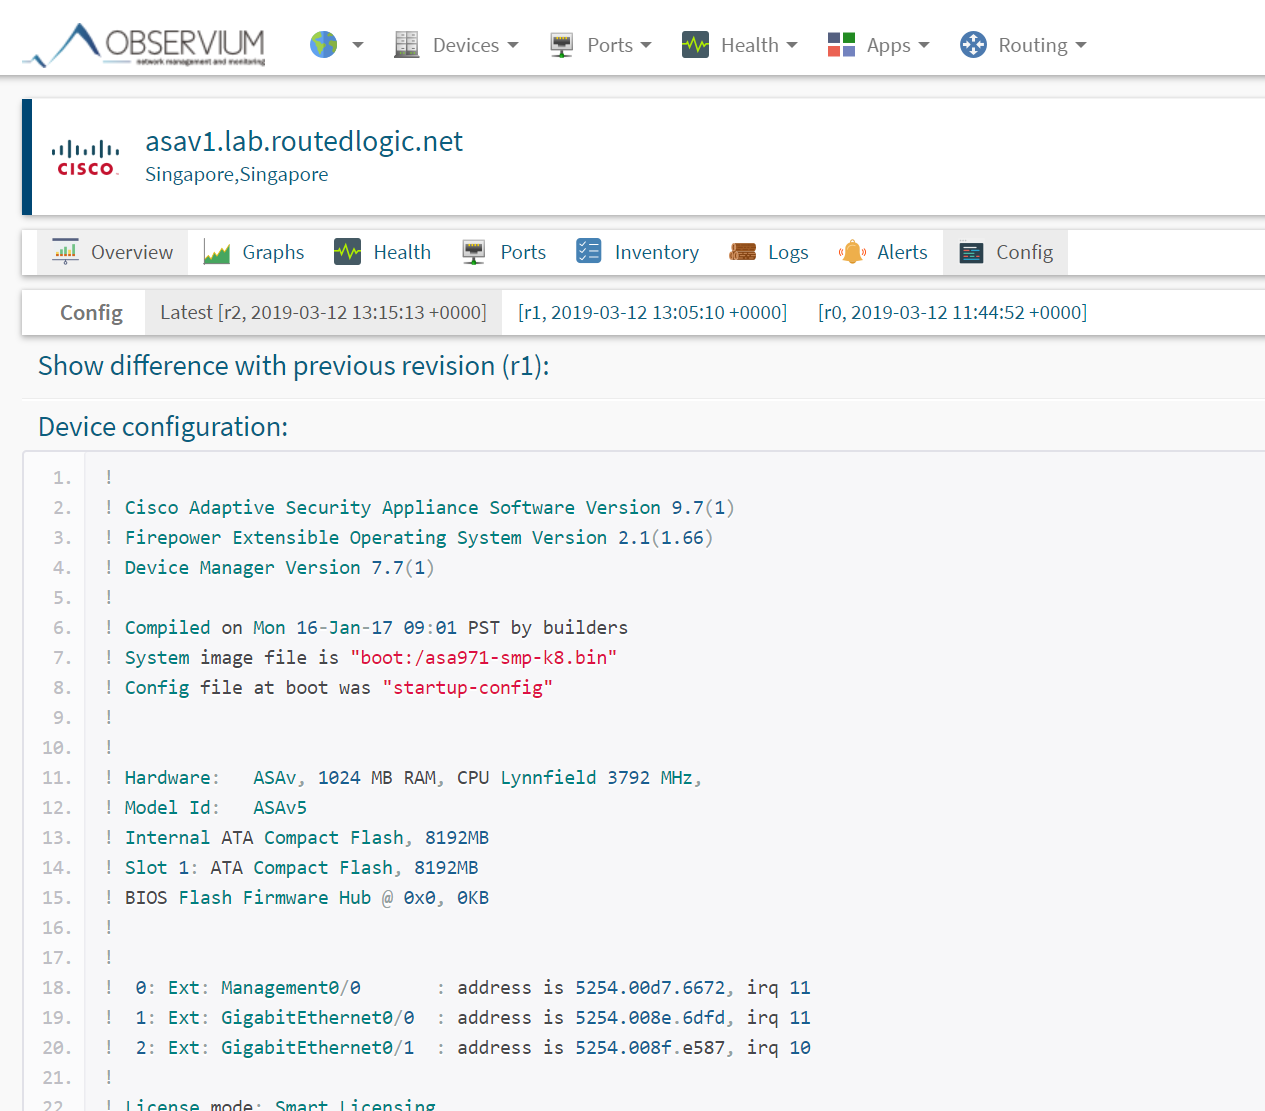Click the Model Id ASAv5 line
Screen dimensions: 1265x1111
point(206,808)
